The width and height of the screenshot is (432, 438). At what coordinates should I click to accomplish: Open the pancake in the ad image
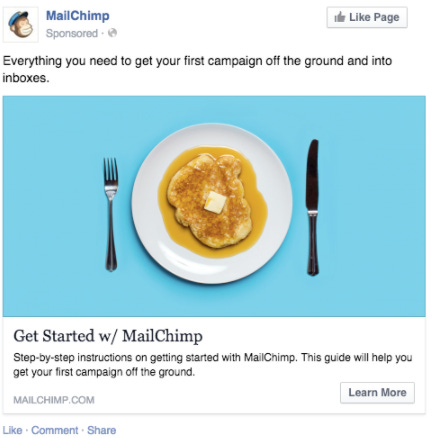tap(209, 201)
